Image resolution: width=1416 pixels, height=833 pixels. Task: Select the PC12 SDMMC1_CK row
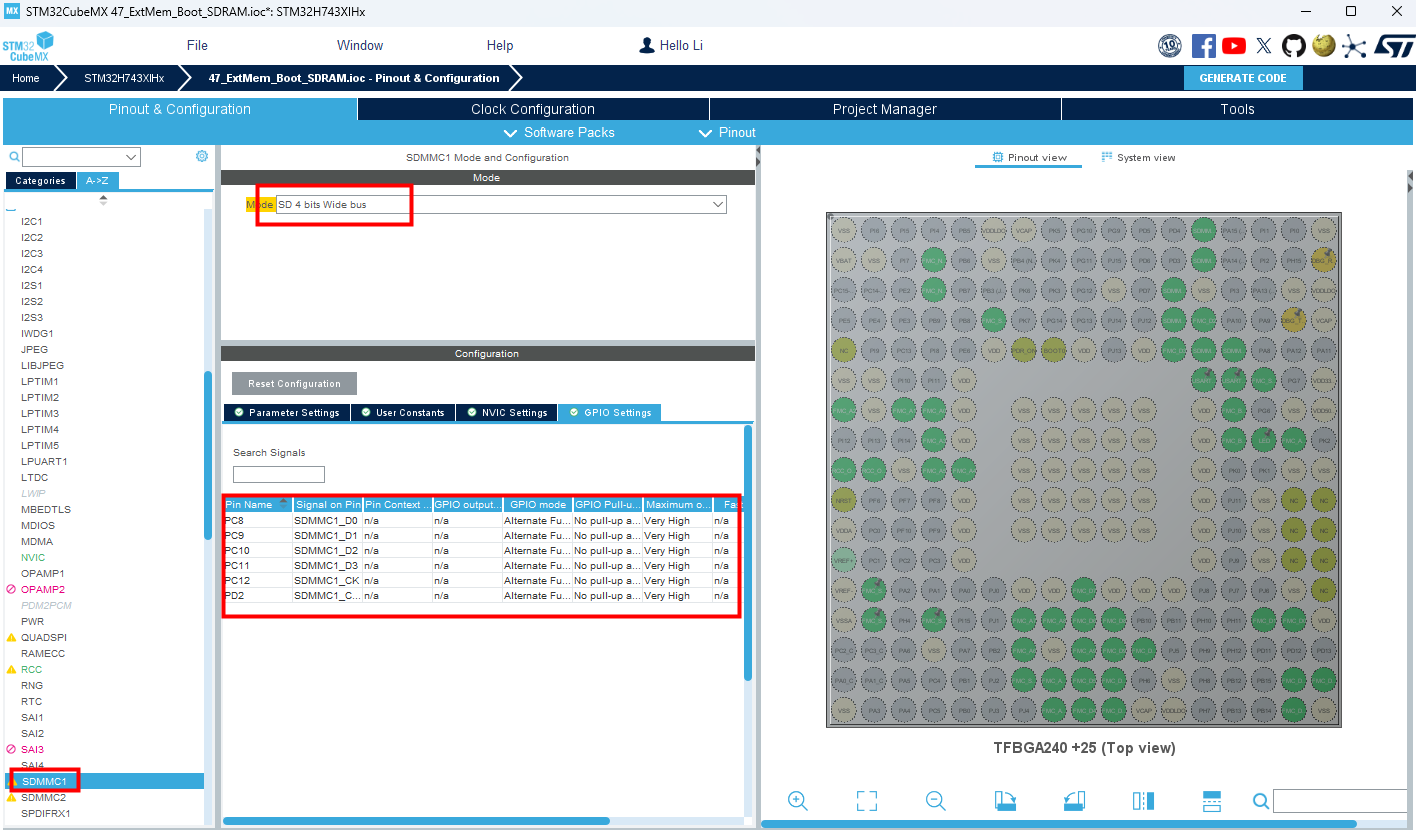tap(481, 581)
